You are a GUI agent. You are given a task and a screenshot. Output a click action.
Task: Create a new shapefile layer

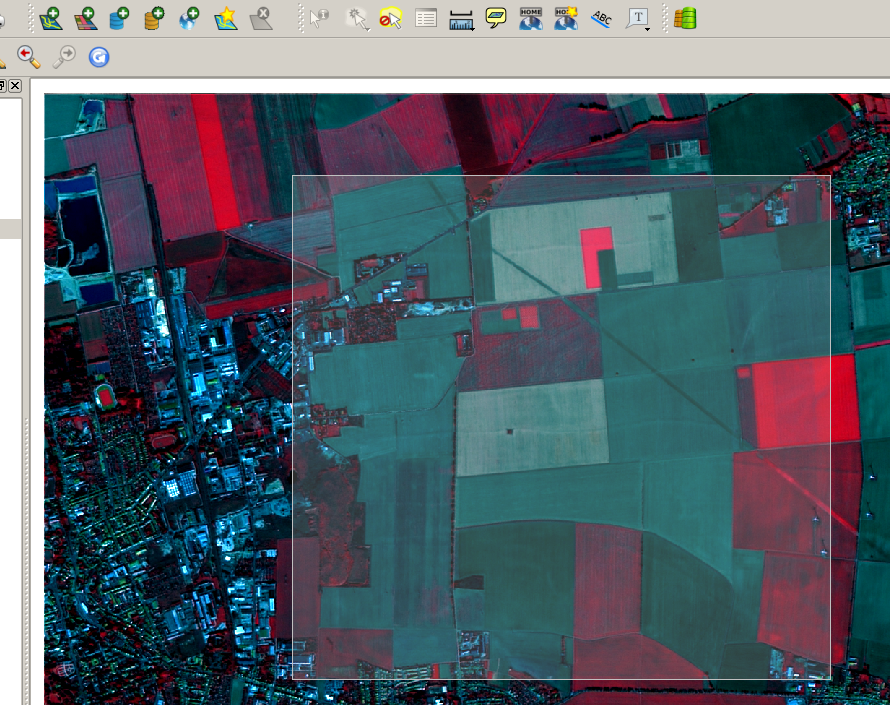point(226,17)
